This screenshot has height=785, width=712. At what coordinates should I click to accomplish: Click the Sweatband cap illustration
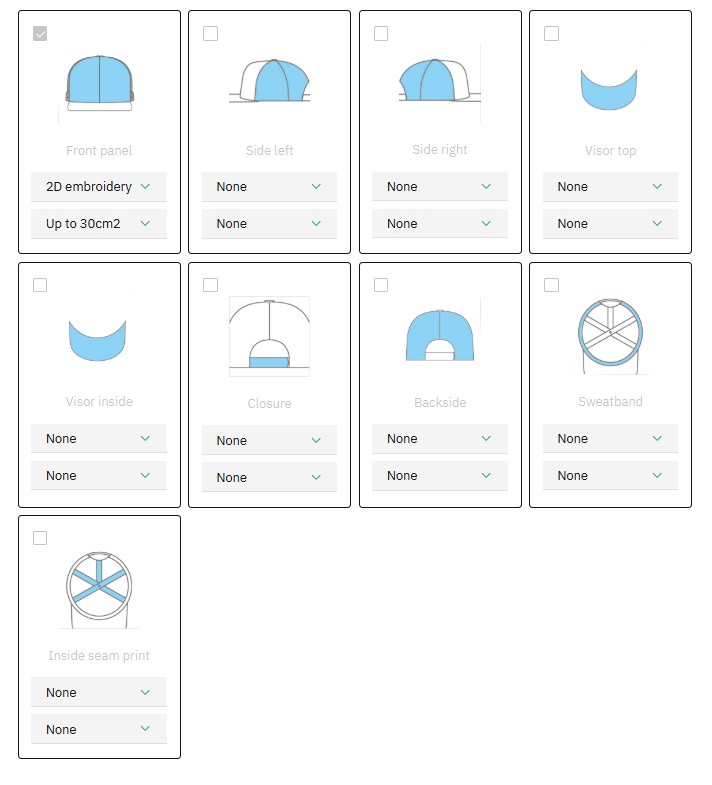click(x=610, y=336)
